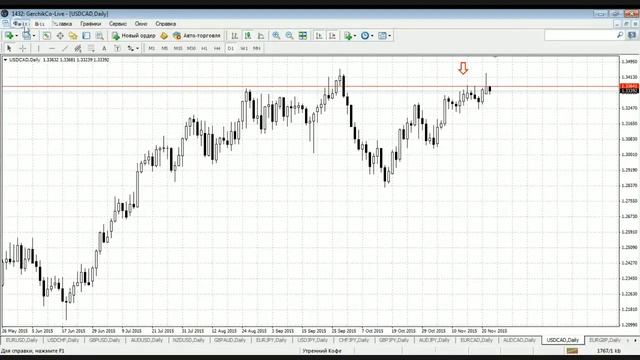Click the Утренний Кофе profile in status bar
Viewport: 640px width, 360px height.
coord(322,351)
